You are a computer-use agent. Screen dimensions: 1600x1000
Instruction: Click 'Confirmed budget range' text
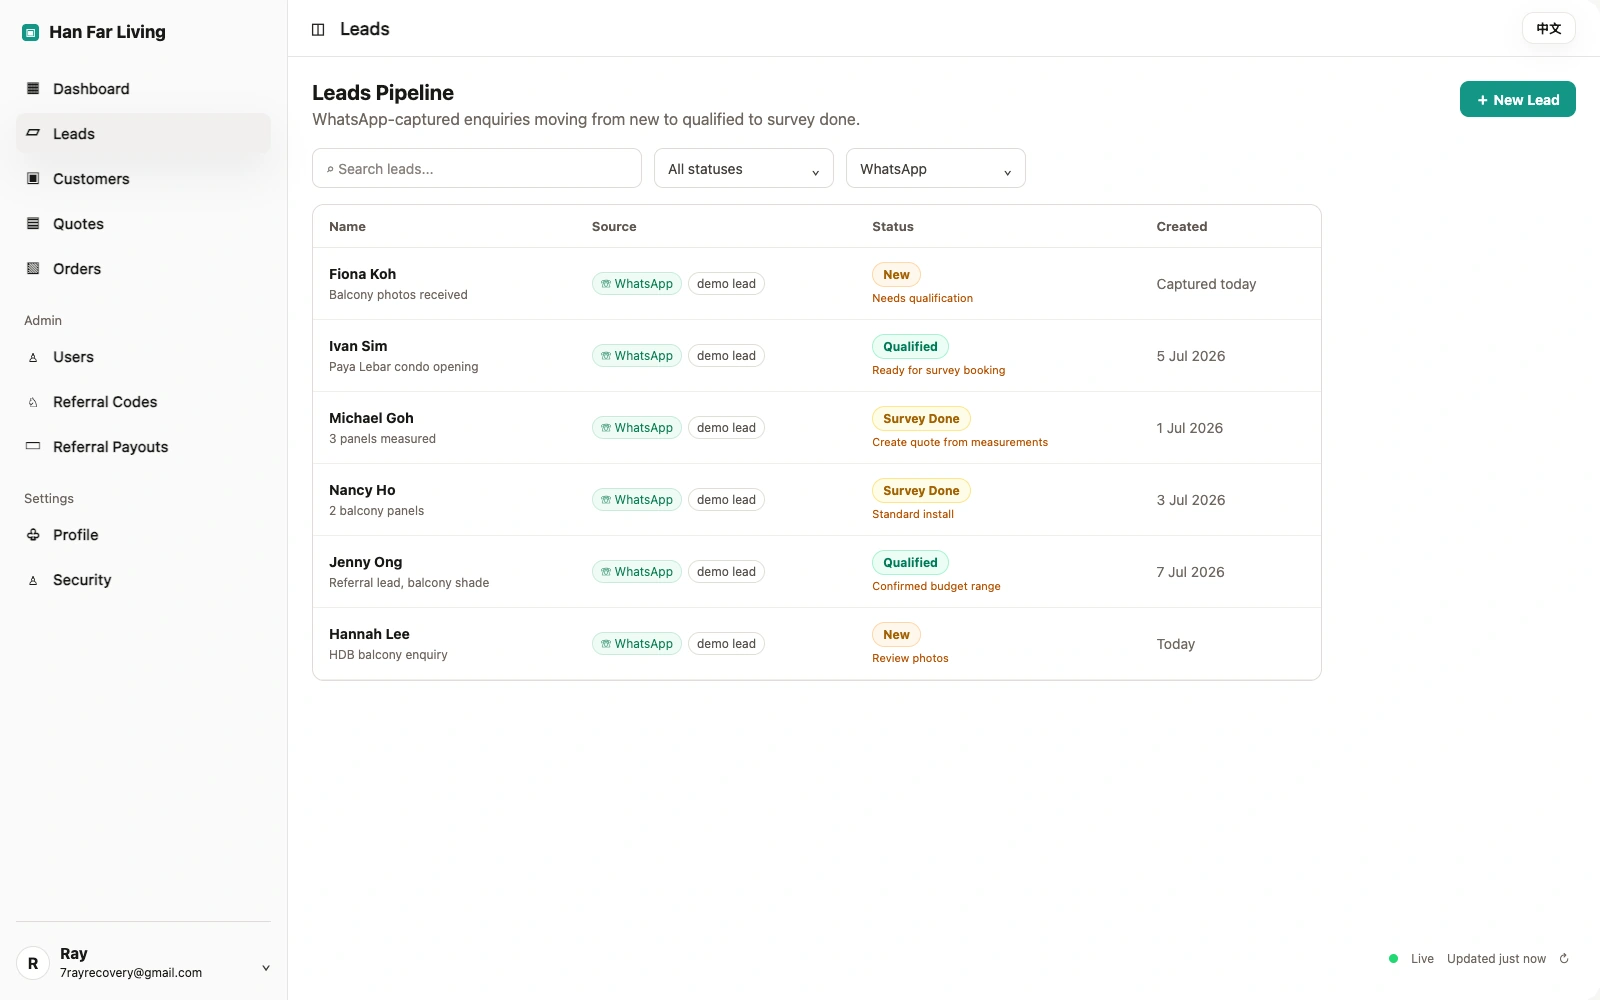coord(936,586)
